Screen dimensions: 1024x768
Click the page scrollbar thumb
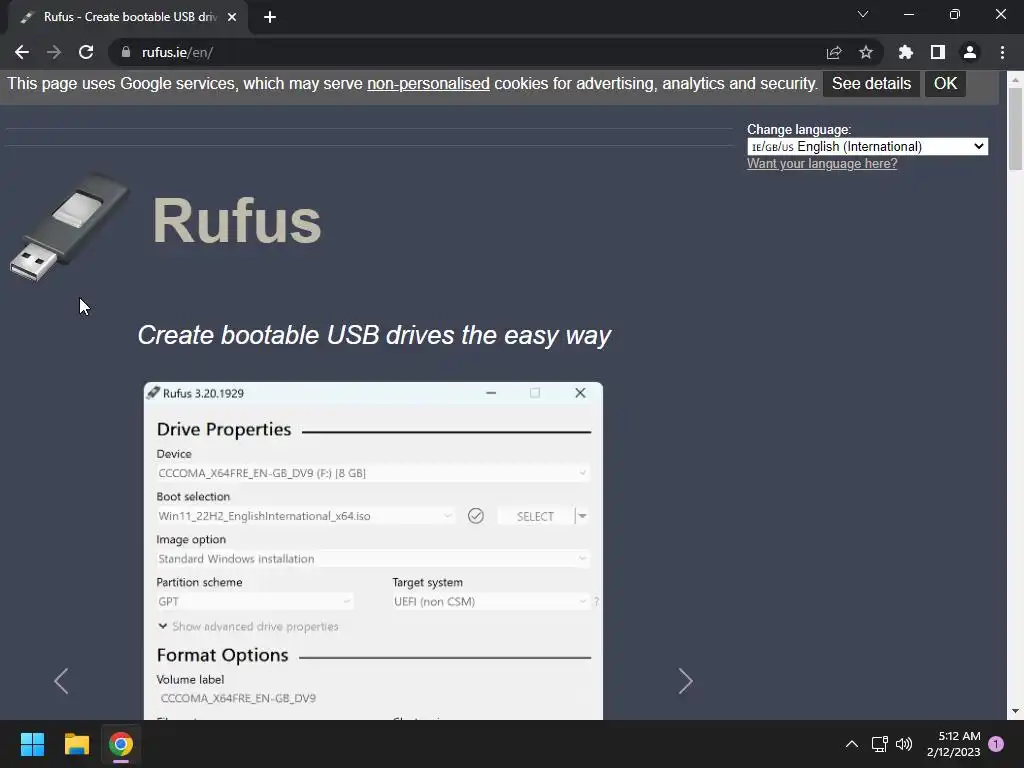click(1015, 129)
